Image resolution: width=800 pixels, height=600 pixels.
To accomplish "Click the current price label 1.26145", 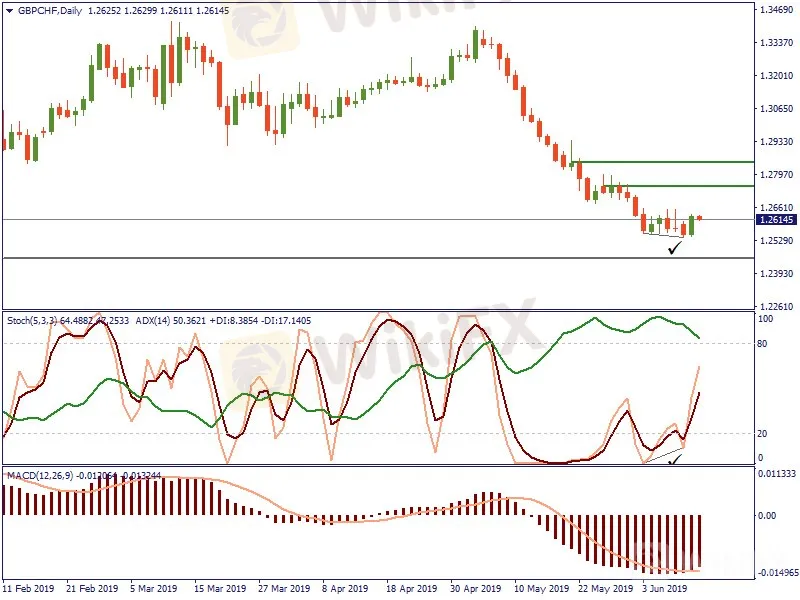I will tap(776, 219).
